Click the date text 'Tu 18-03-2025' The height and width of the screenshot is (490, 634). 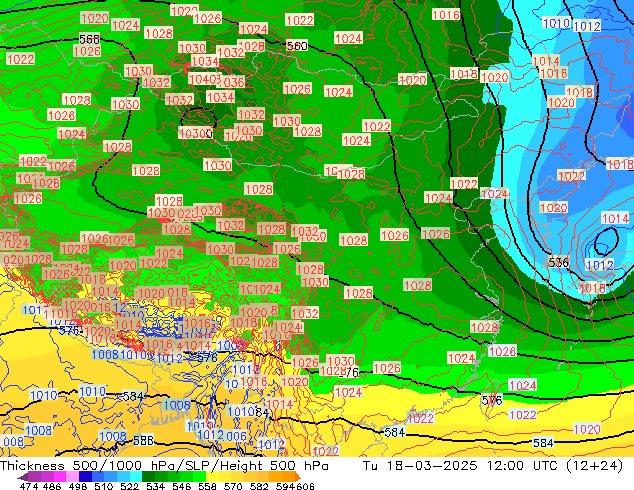click(420, 466)
